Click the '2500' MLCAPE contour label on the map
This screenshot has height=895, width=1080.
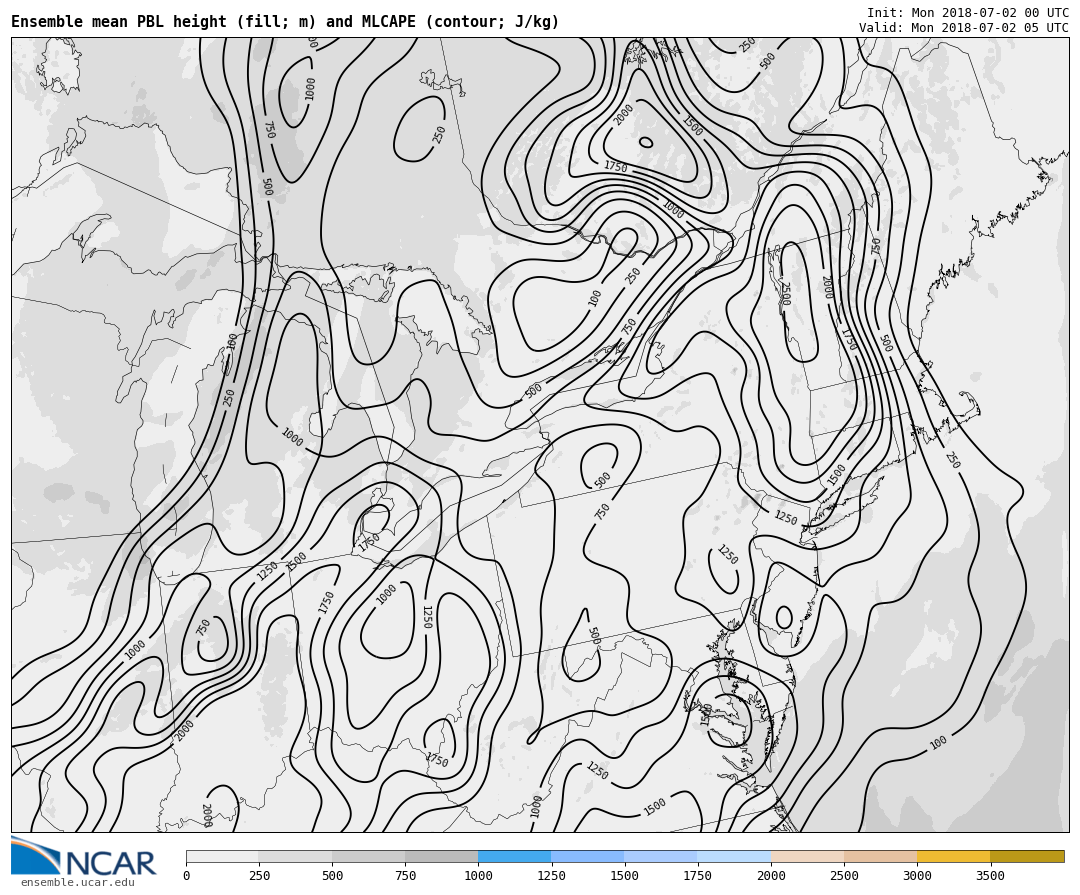pyautogui.click(x=785, y=294)
